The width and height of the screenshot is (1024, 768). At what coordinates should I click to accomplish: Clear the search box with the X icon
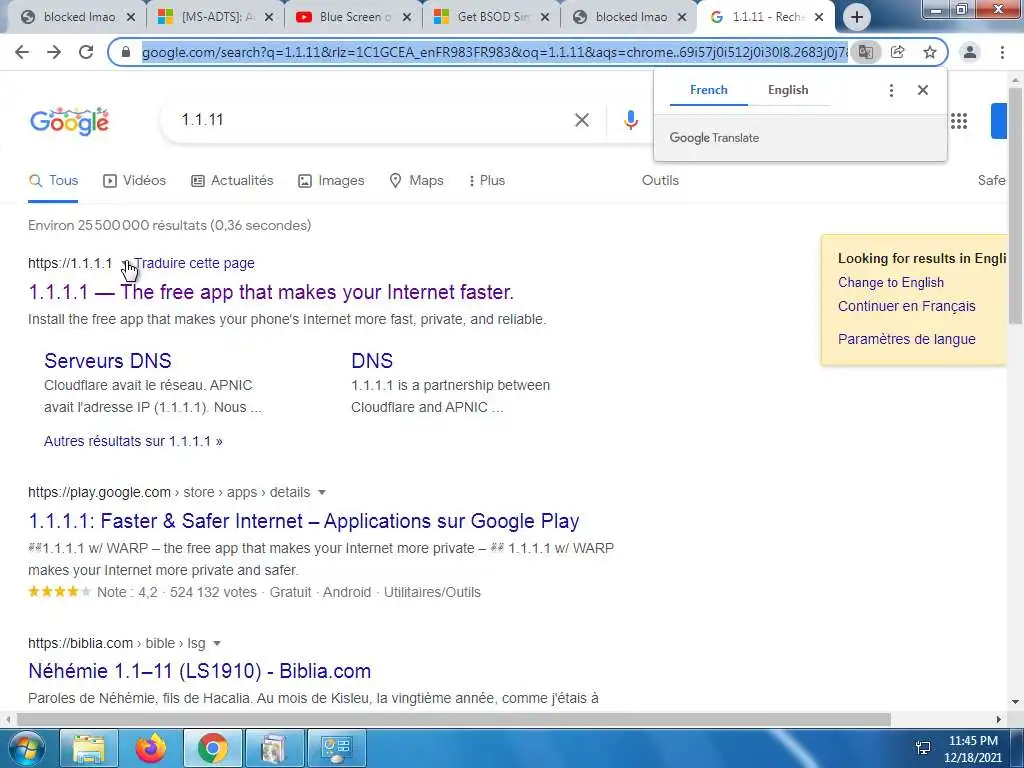[x=582, y=120]
